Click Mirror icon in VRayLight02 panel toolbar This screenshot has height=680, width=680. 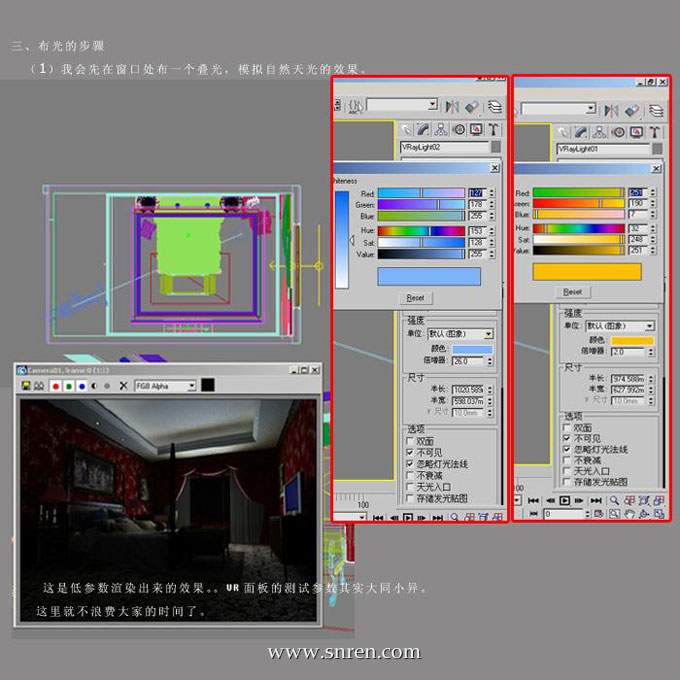(x=452, y=106)
